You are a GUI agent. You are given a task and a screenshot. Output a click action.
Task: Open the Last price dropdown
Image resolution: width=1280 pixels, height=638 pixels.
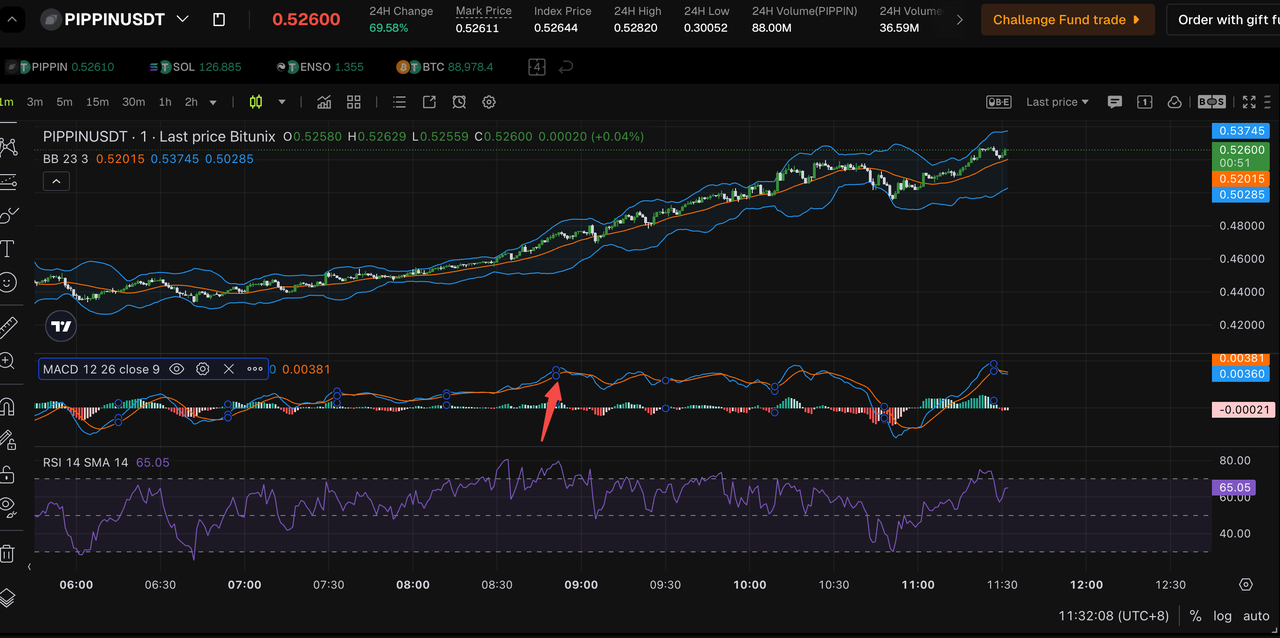coord(1056,101)
